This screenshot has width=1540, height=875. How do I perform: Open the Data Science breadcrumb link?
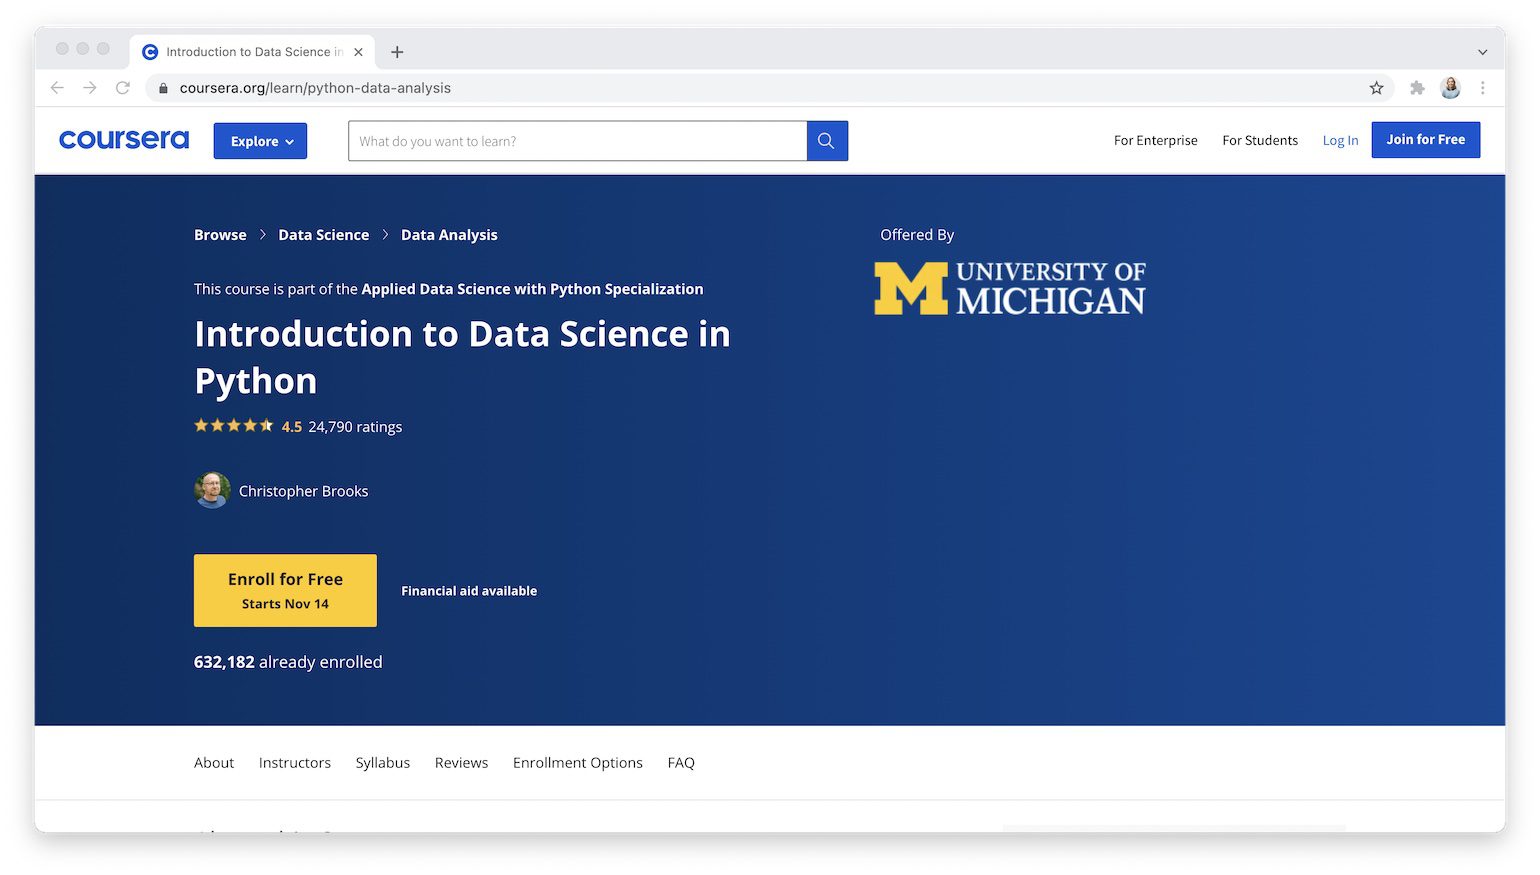coord(323,234)
